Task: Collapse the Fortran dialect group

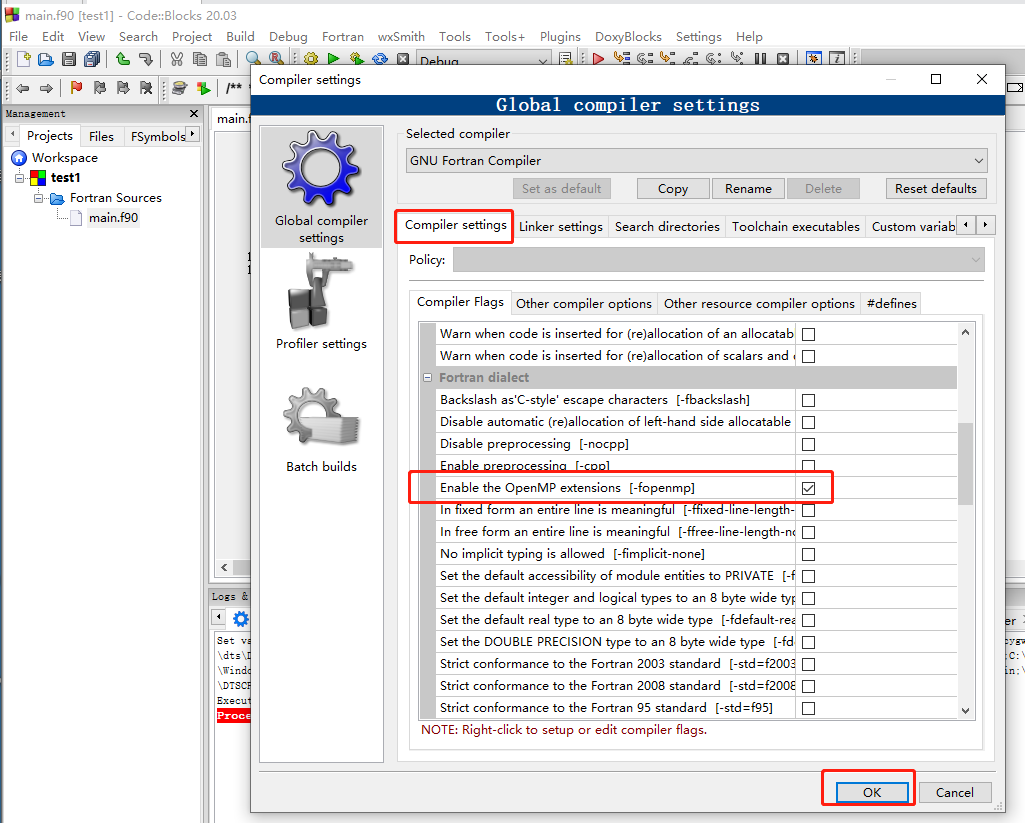Action: pos(430,377)
